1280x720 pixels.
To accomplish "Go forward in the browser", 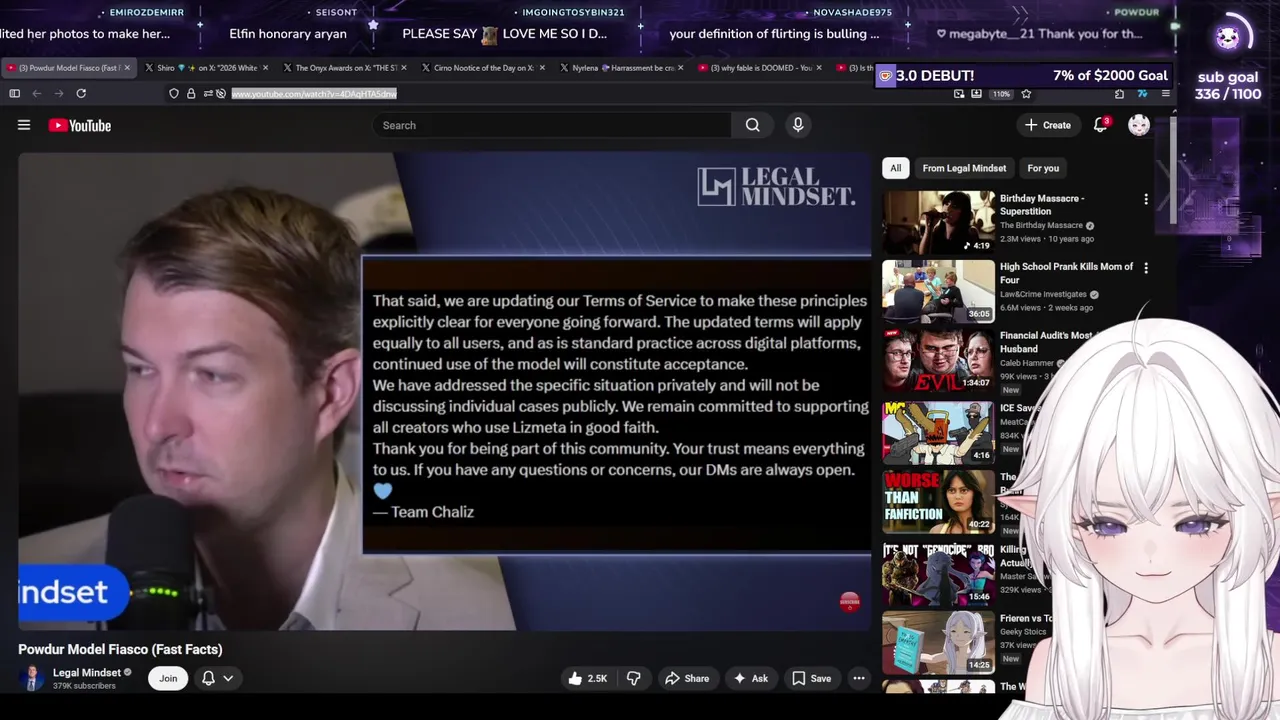I will pyautogui.click(x=59, y=93).
